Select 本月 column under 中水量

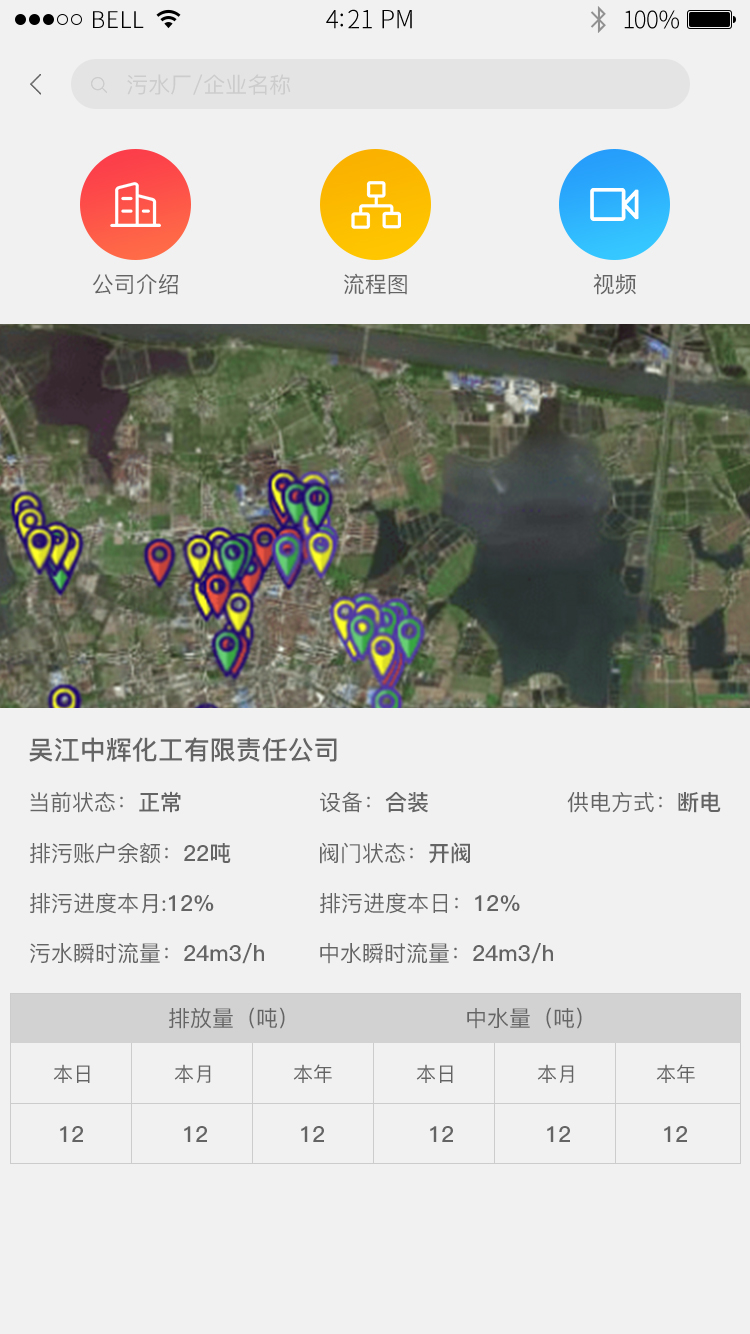tap(556, 1074)
